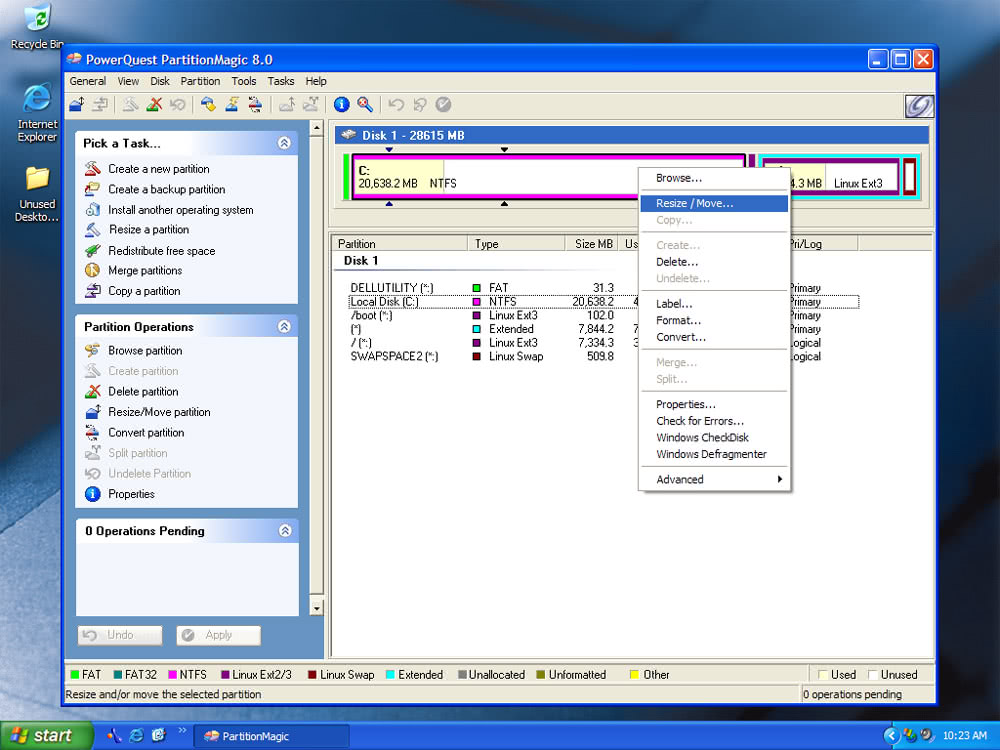Screen dimensions: 1000x750
Task: Click the Create a backup partition task
Action: [155, 189]
